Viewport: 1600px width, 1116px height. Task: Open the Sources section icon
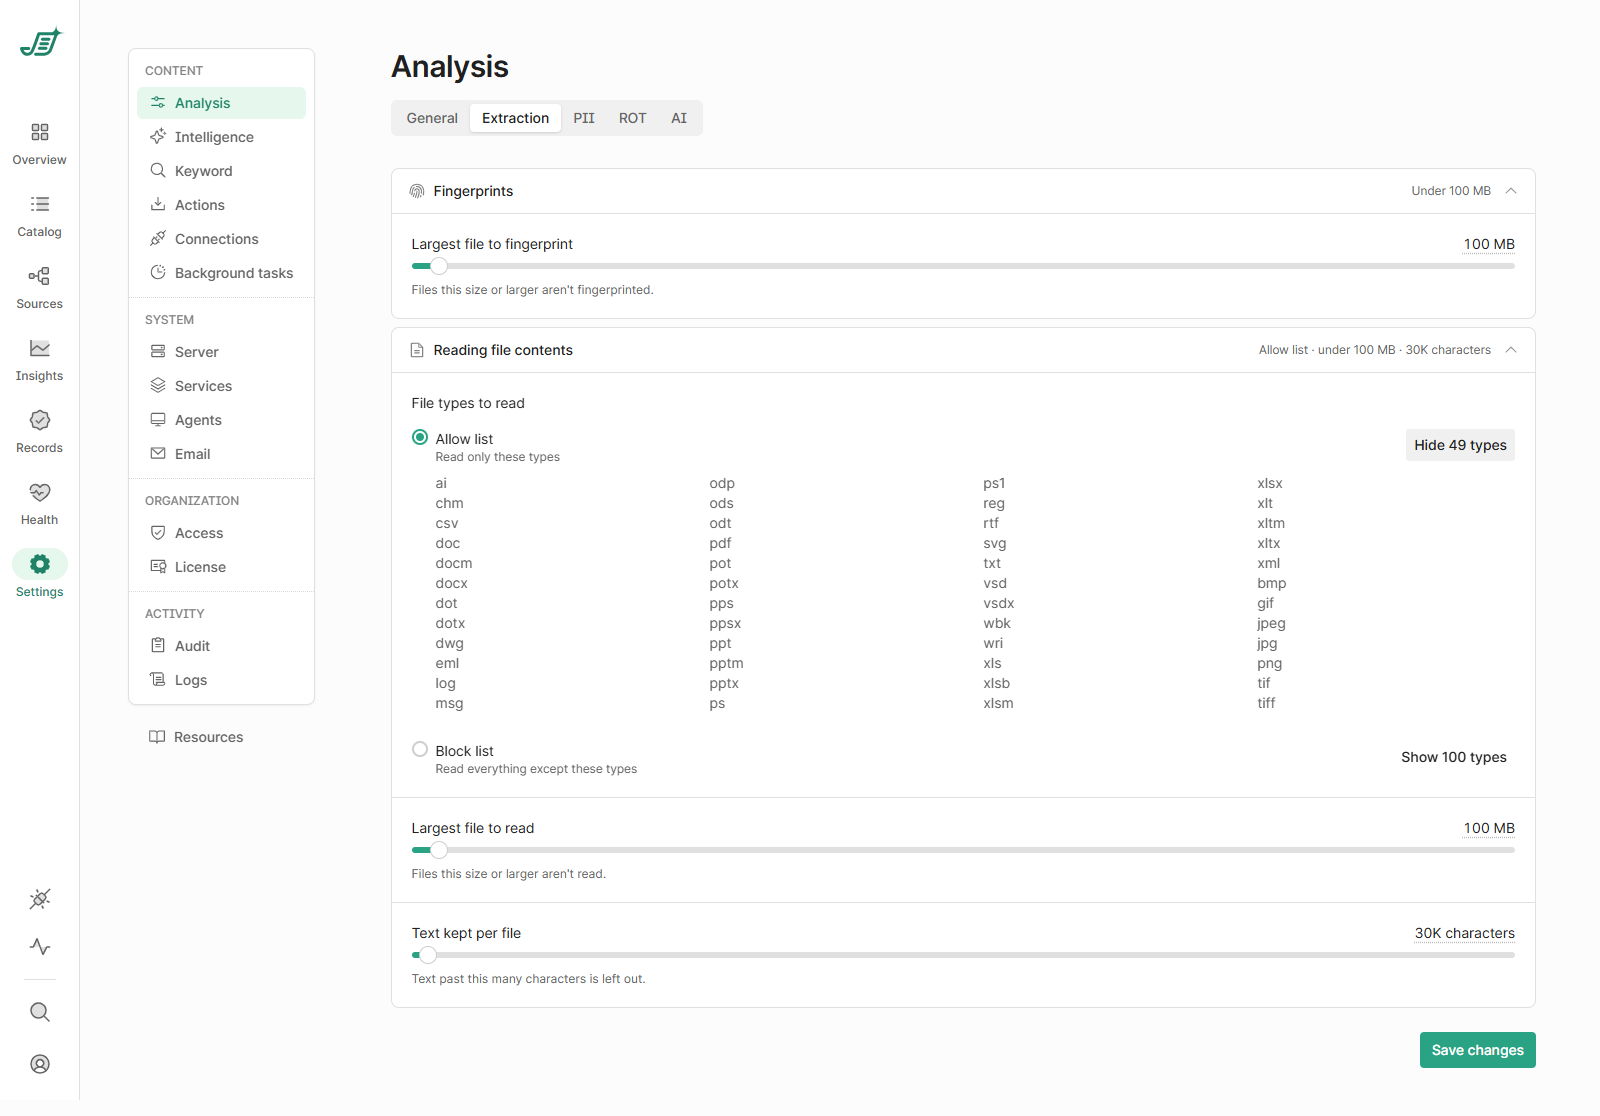click(40, 276)
